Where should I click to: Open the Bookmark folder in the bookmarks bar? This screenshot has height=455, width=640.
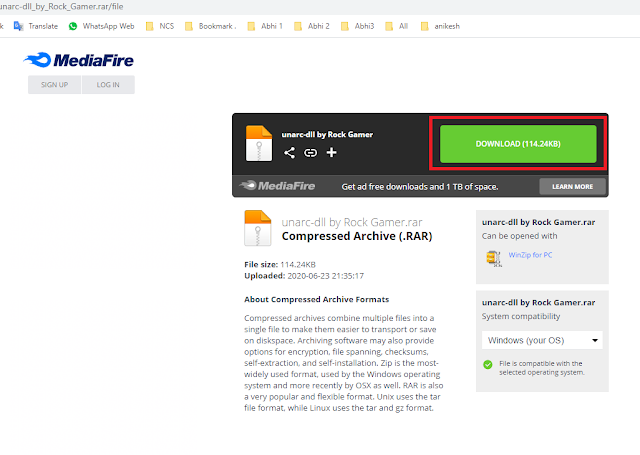(211, 26)
